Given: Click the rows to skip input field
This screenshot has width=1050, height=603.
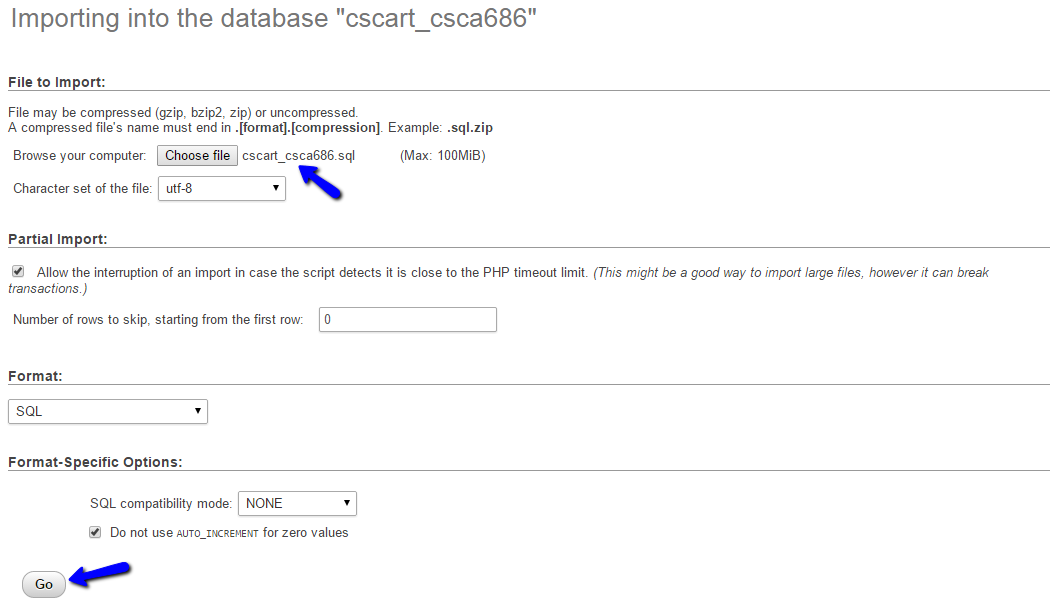Looking at the screenshot, I should (407, 319).
